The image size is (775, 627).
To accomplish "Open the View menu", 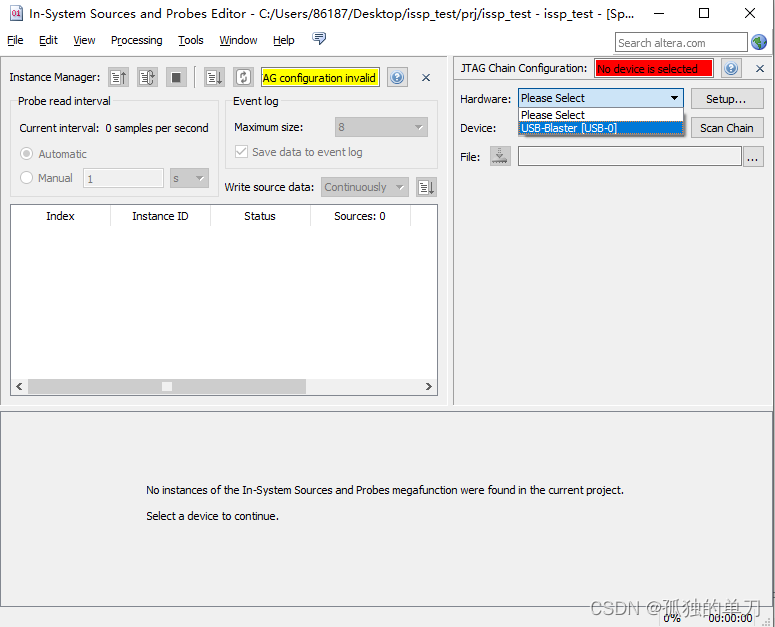I will [84, 40].
